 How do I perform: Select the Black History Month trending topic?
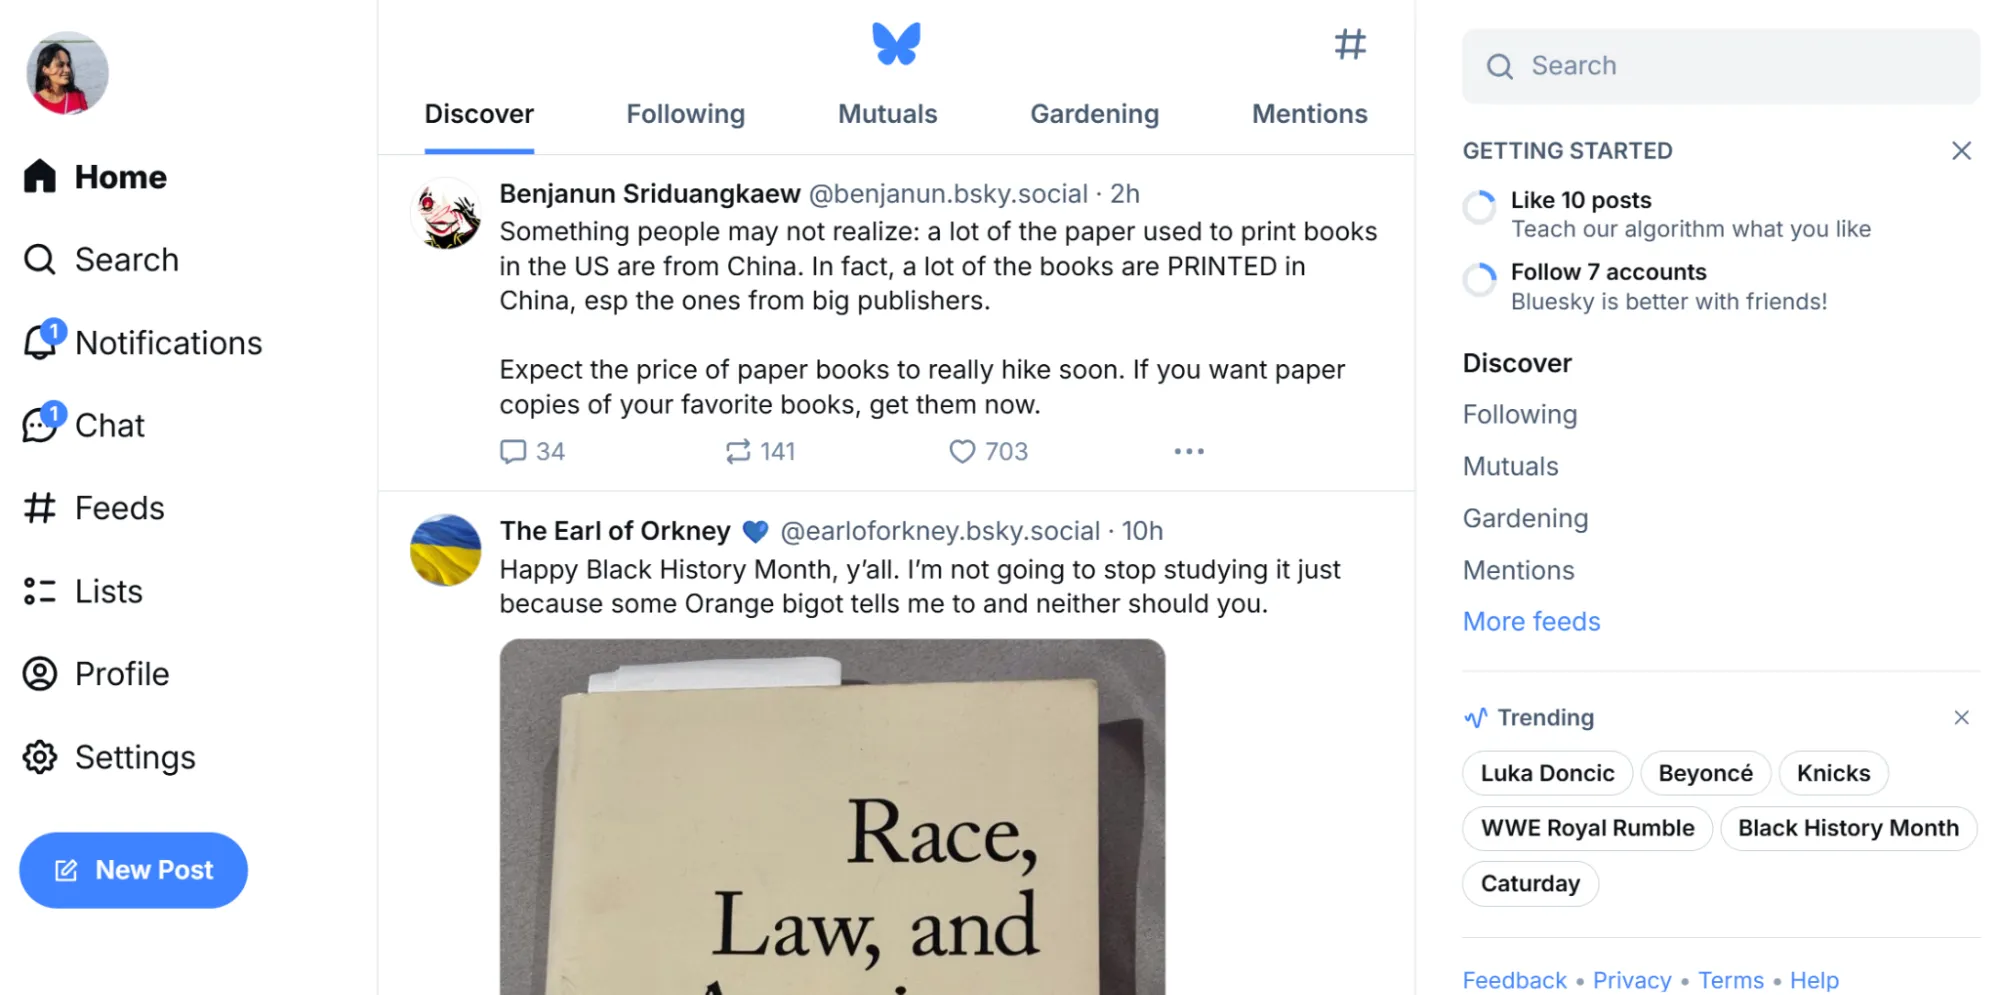pyautogui.click(x=1847, y=828)
